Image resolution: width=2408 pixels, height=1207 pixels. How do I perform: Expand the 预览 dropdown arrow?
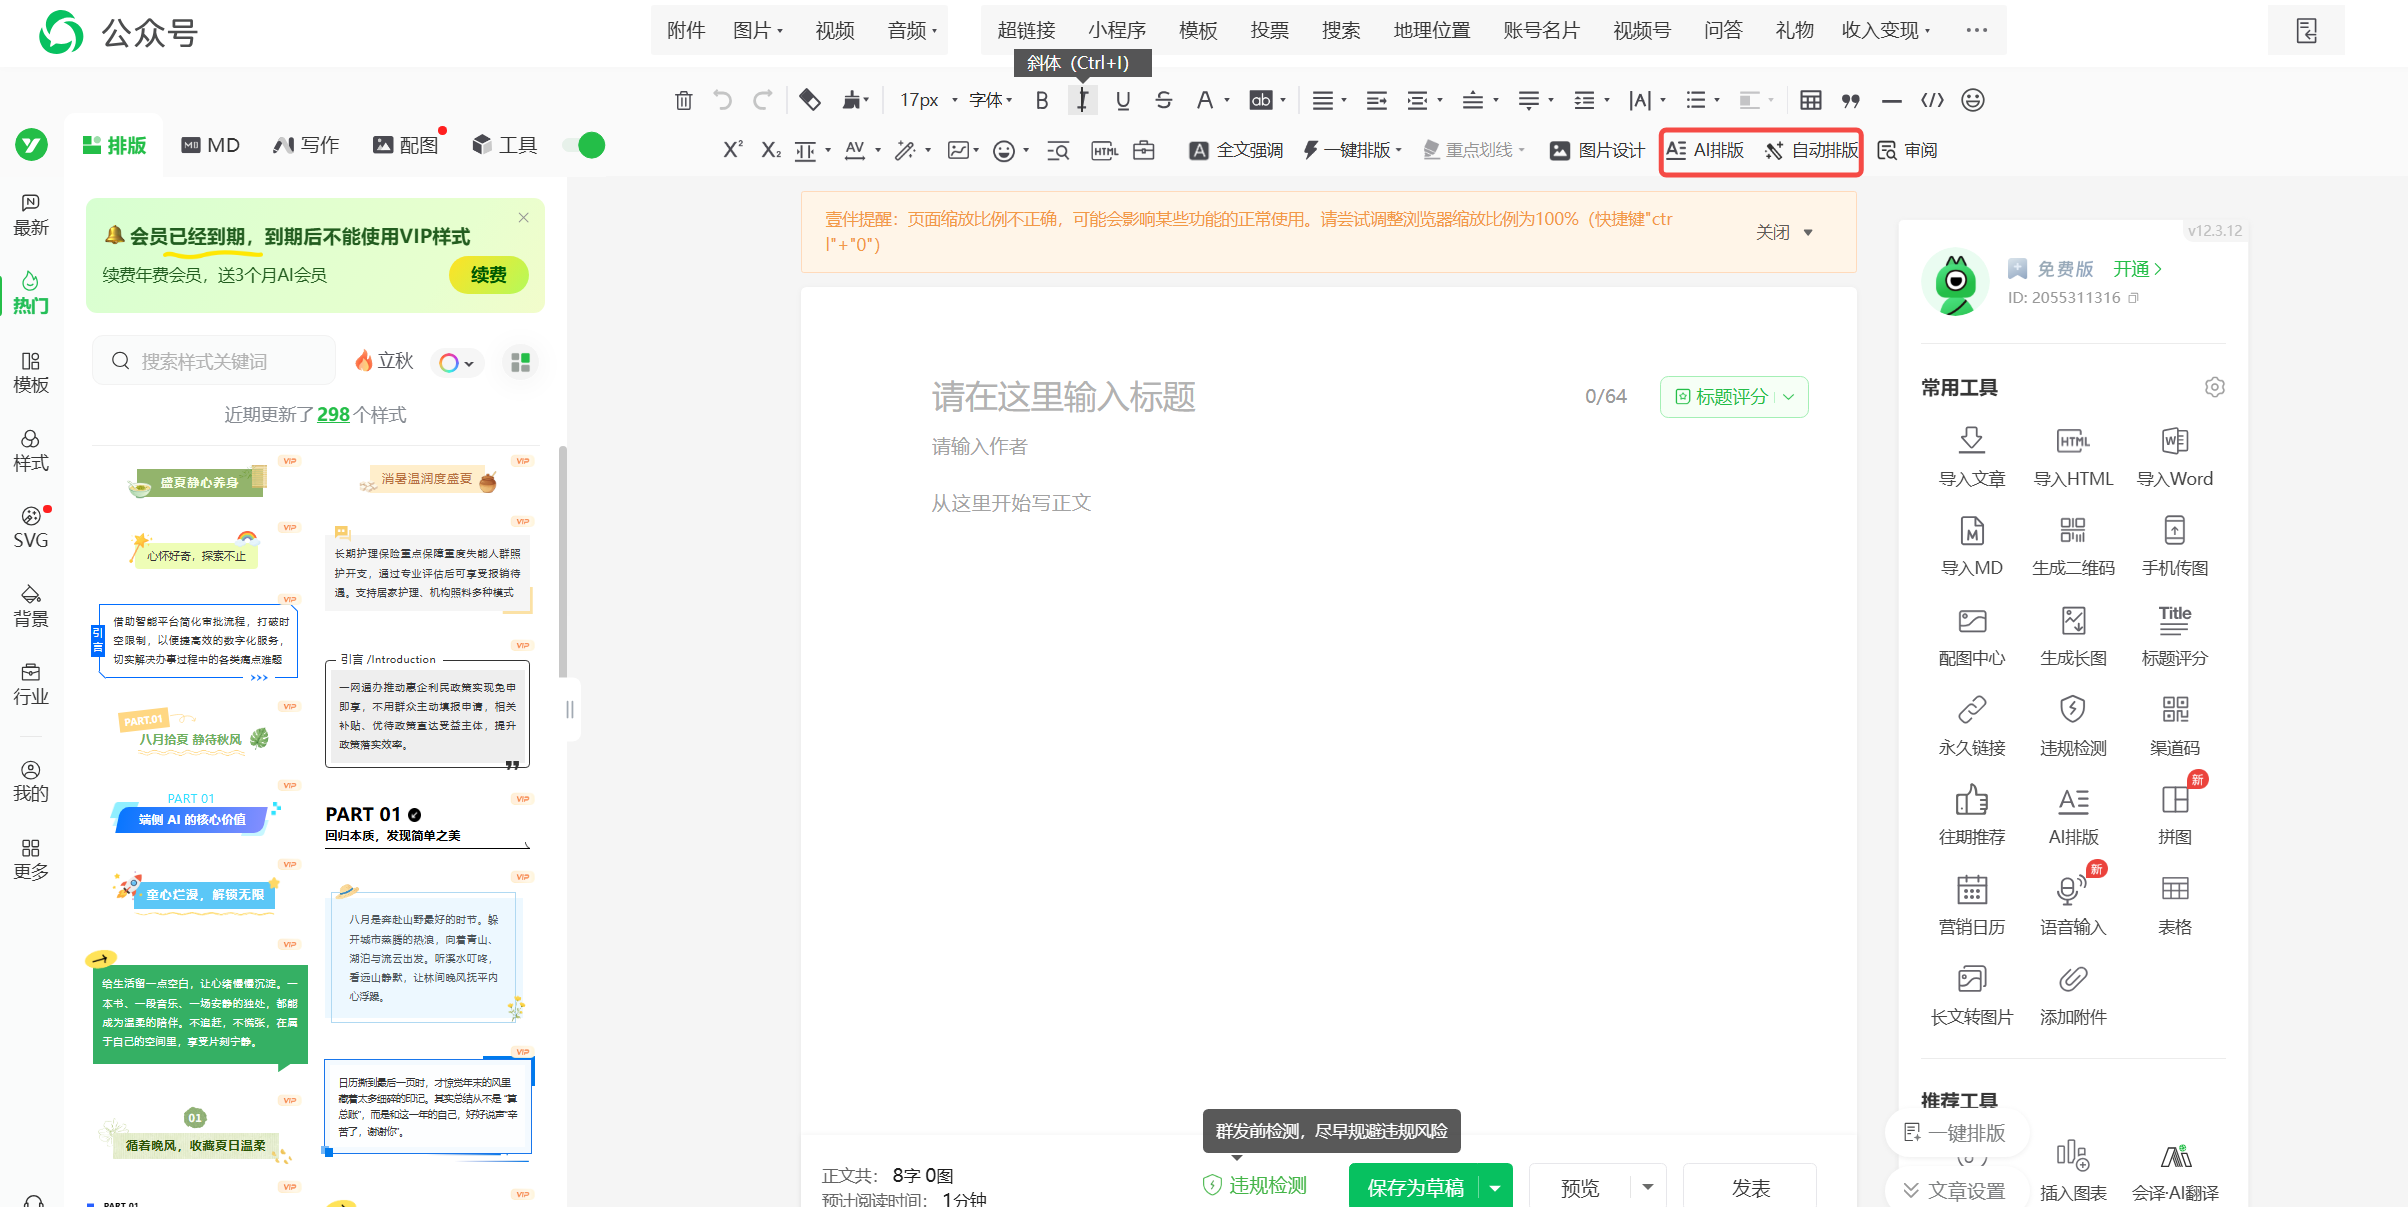pyautogui.click(x=1647, y=1188)
